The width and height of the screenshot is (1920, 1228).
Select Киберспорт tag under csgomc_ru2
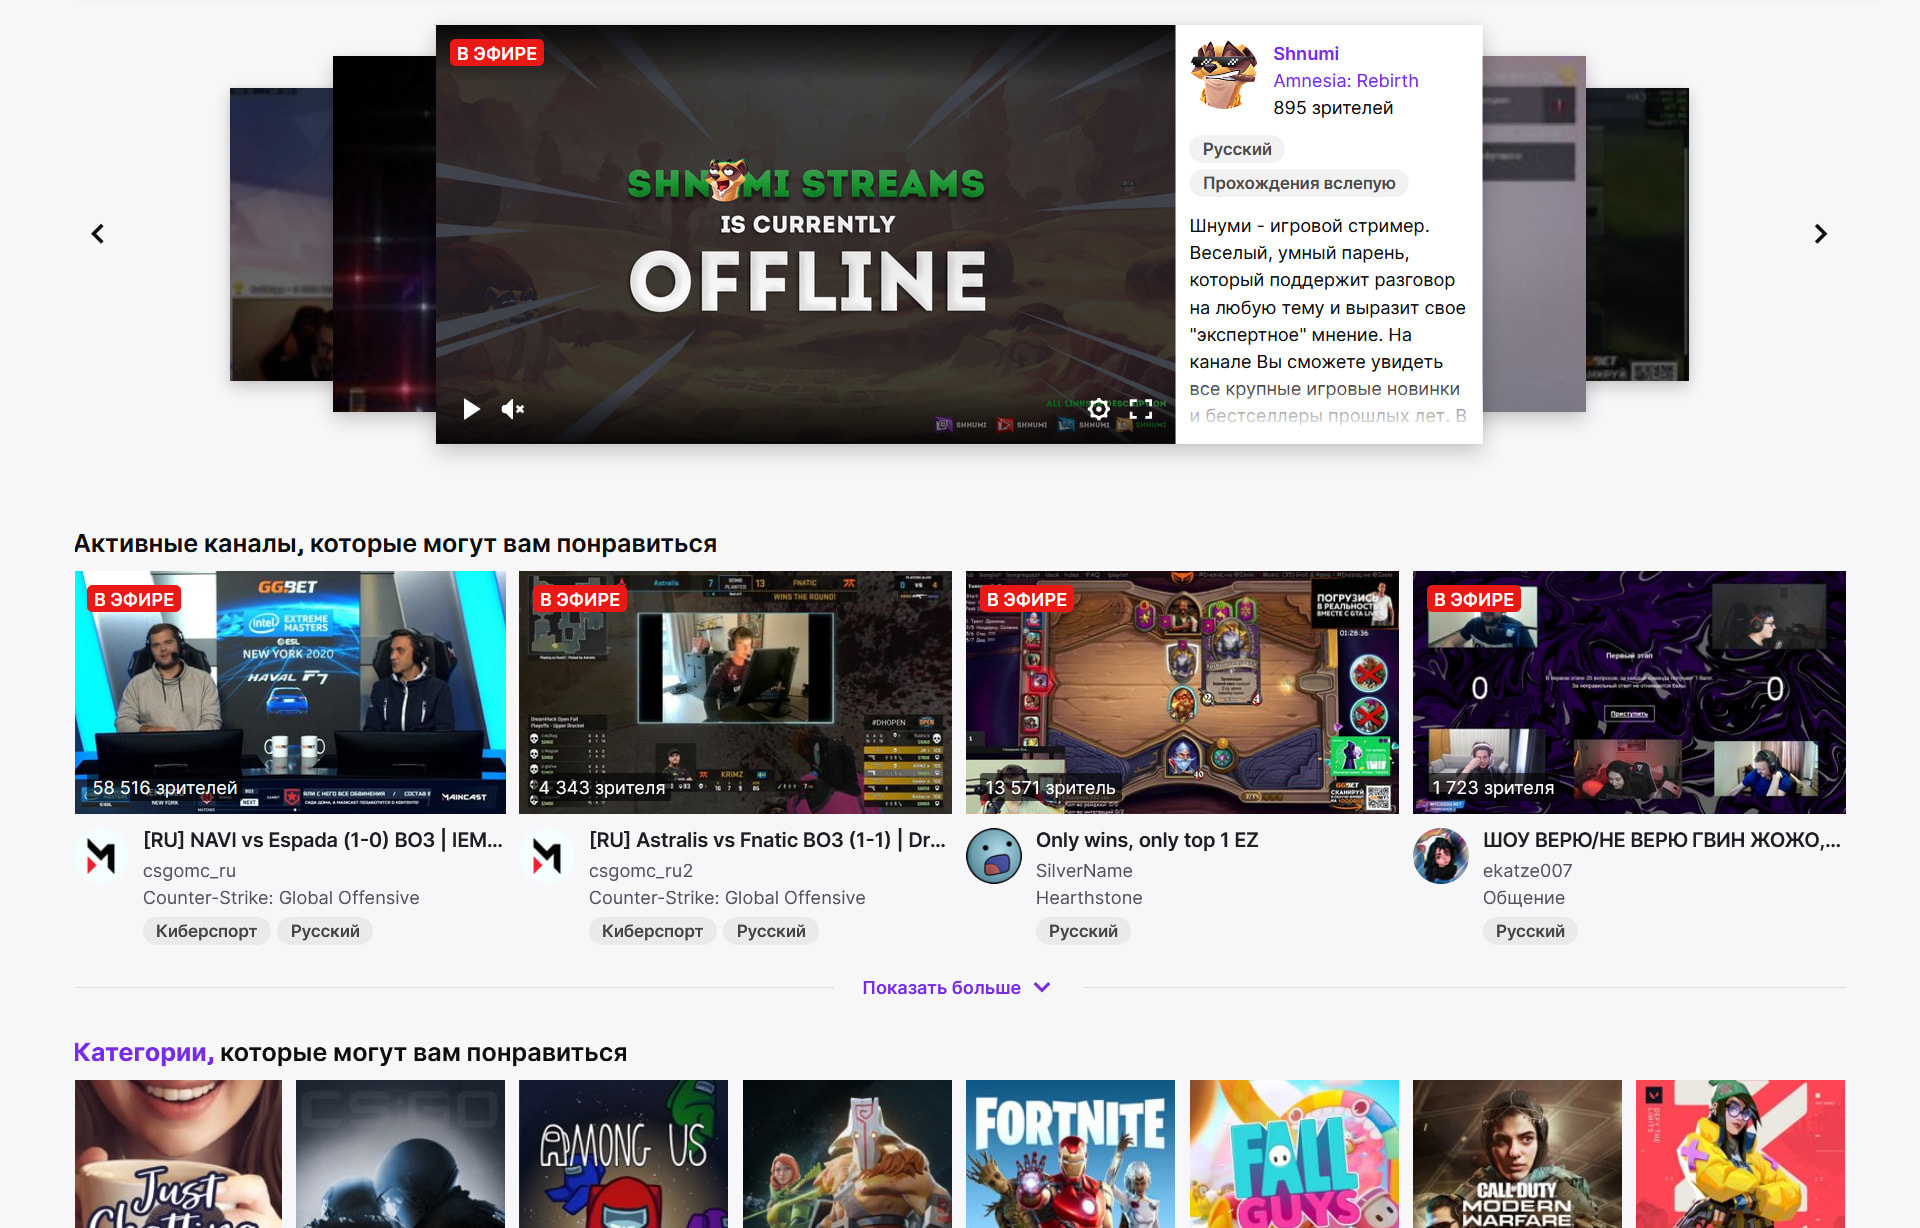[652, 931]
